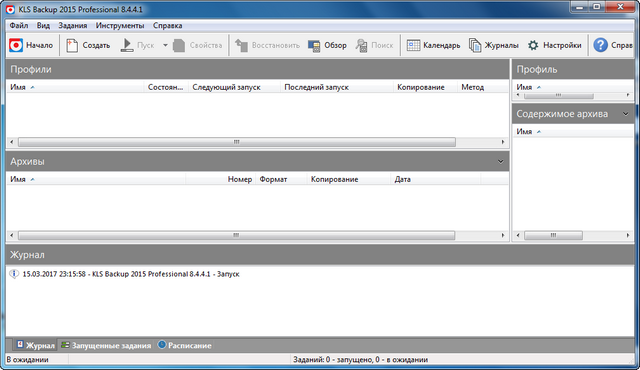640x370 pixels.
Task: Switch to the Расписание tab
Action: tap(185, 345)
